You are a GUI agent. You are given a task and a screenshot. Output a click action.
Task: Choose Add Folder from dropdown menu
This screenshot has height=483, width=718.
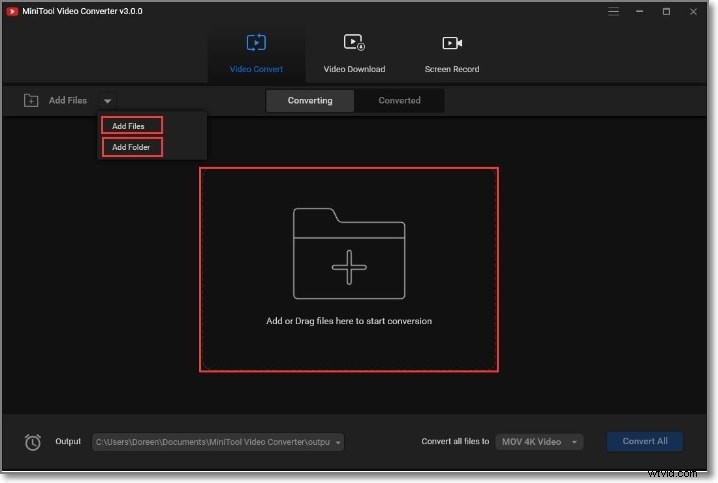tap(132, 147)
